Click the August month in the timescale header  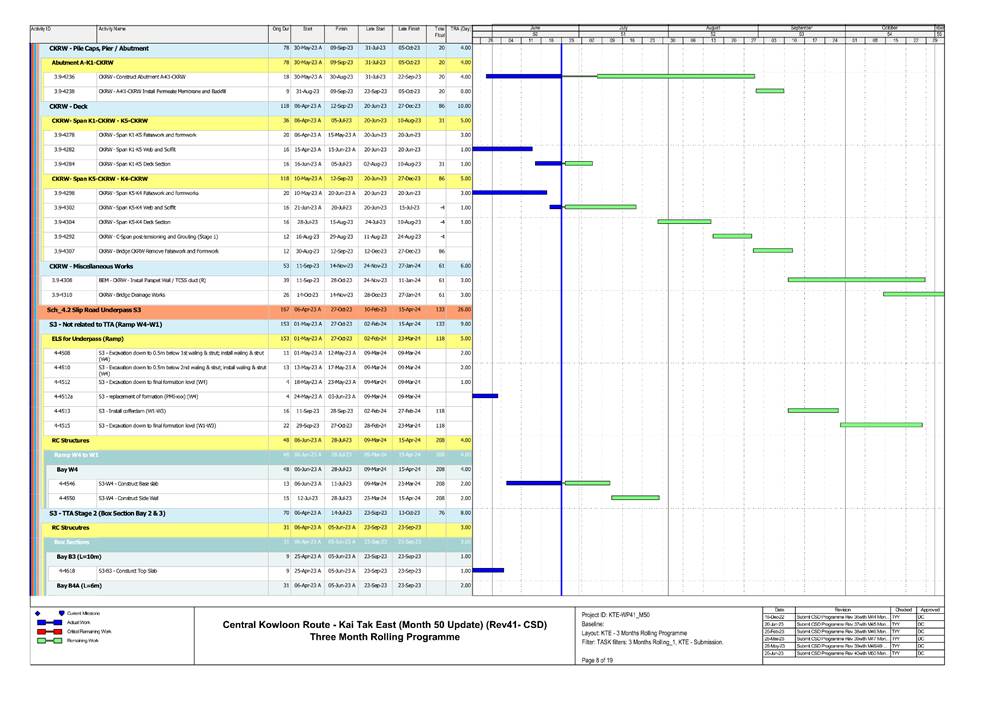pyautogui.click(x=712, y=28)
